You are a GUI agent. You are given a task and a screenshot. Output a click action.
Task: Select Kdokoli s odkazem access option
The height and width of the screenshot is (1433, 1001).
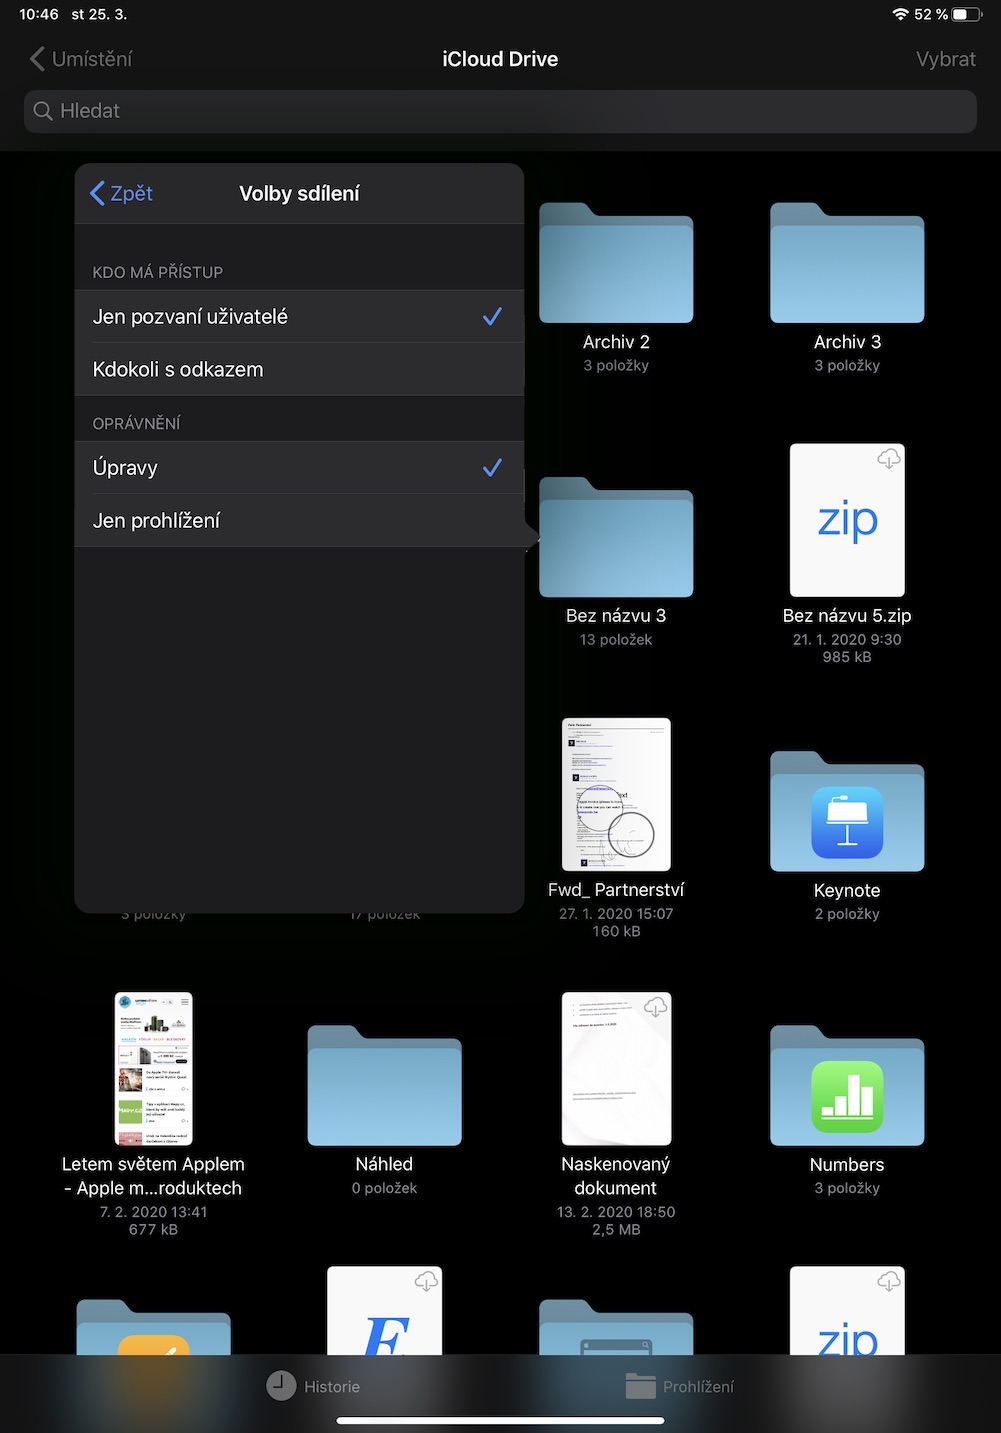click(299, 369)
